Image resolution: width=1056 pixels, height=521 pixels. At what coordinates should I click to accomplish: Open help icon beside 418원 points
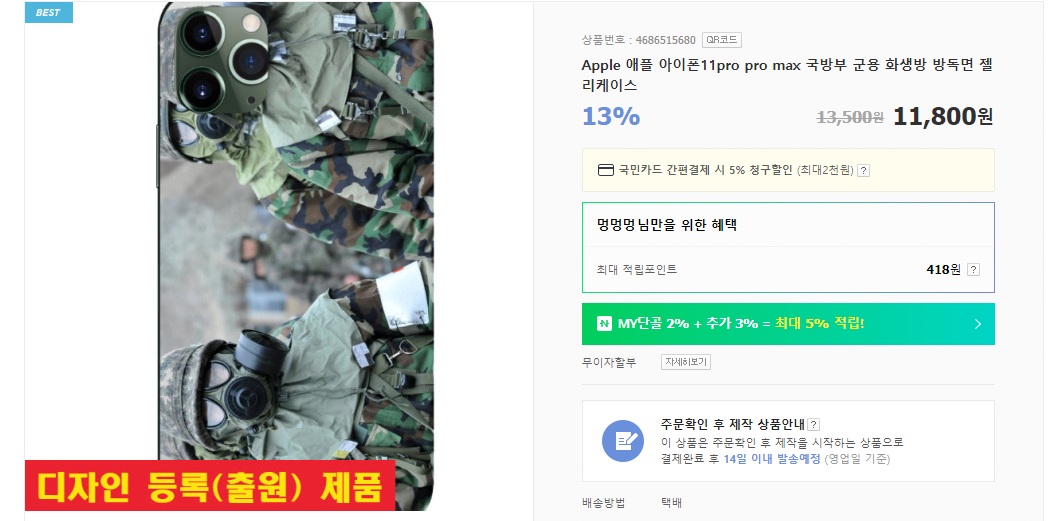pos(973,270)
